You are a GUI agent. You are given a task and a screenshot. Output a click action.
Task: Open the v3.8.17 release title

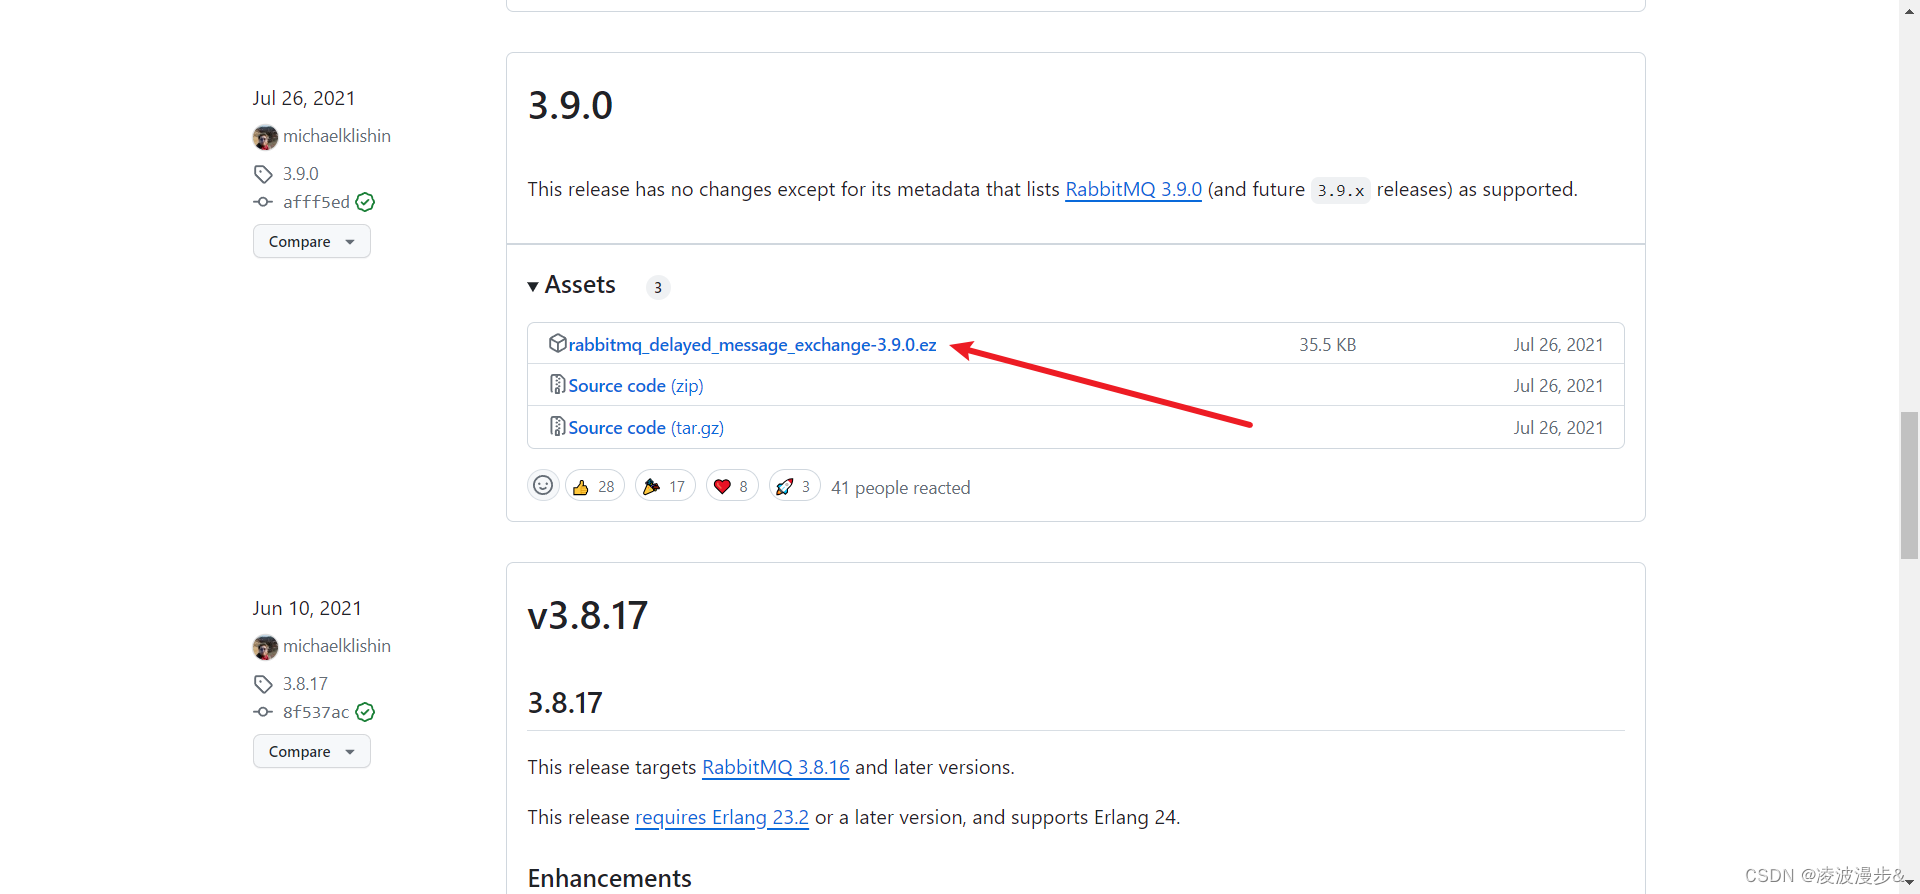coord(588,615)
